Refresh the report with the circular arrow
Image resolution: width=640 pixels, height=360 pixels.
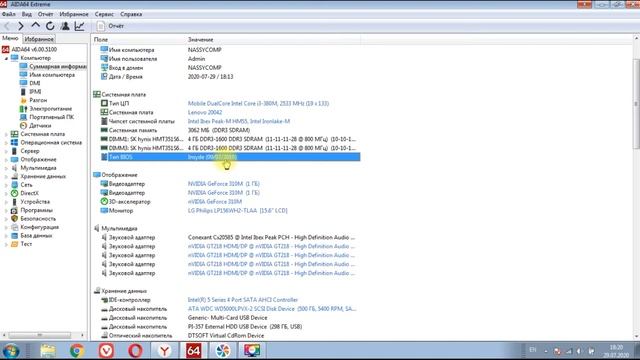(50, 26)
